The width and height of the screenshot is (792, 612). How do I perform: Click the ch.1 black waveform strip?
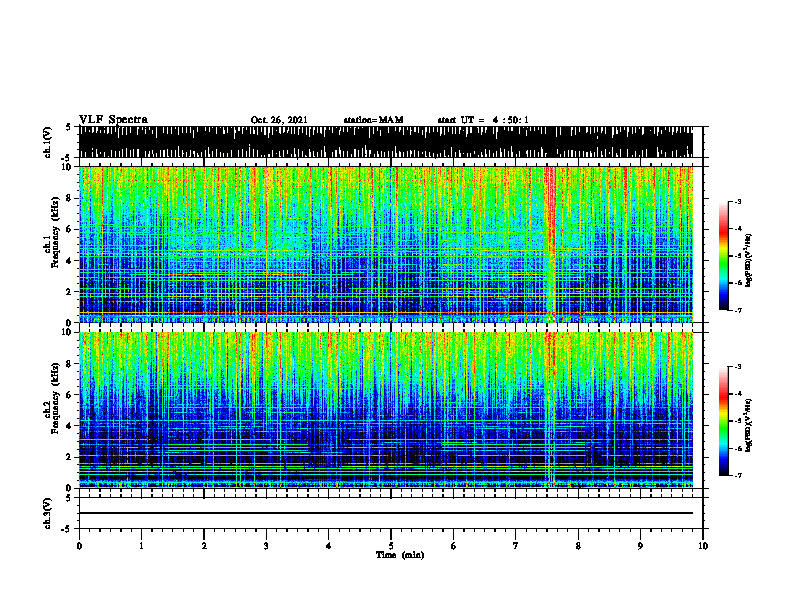[386, 142]
